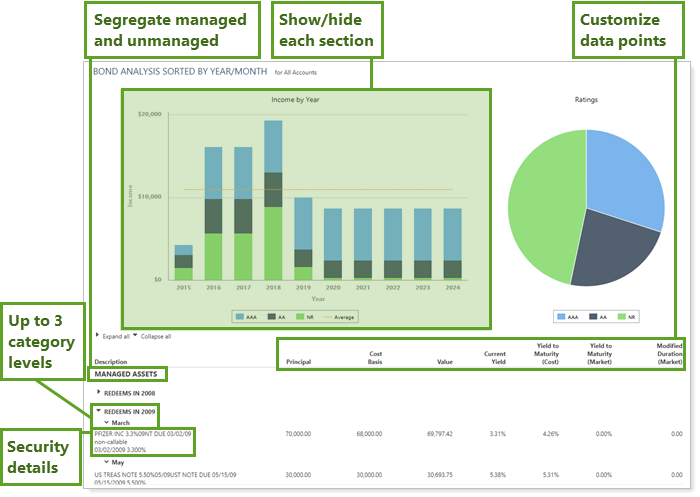Expand the Redeems in 2008 group
The height and width of the screenshot is (497, 700).
[x=98, y=393]
